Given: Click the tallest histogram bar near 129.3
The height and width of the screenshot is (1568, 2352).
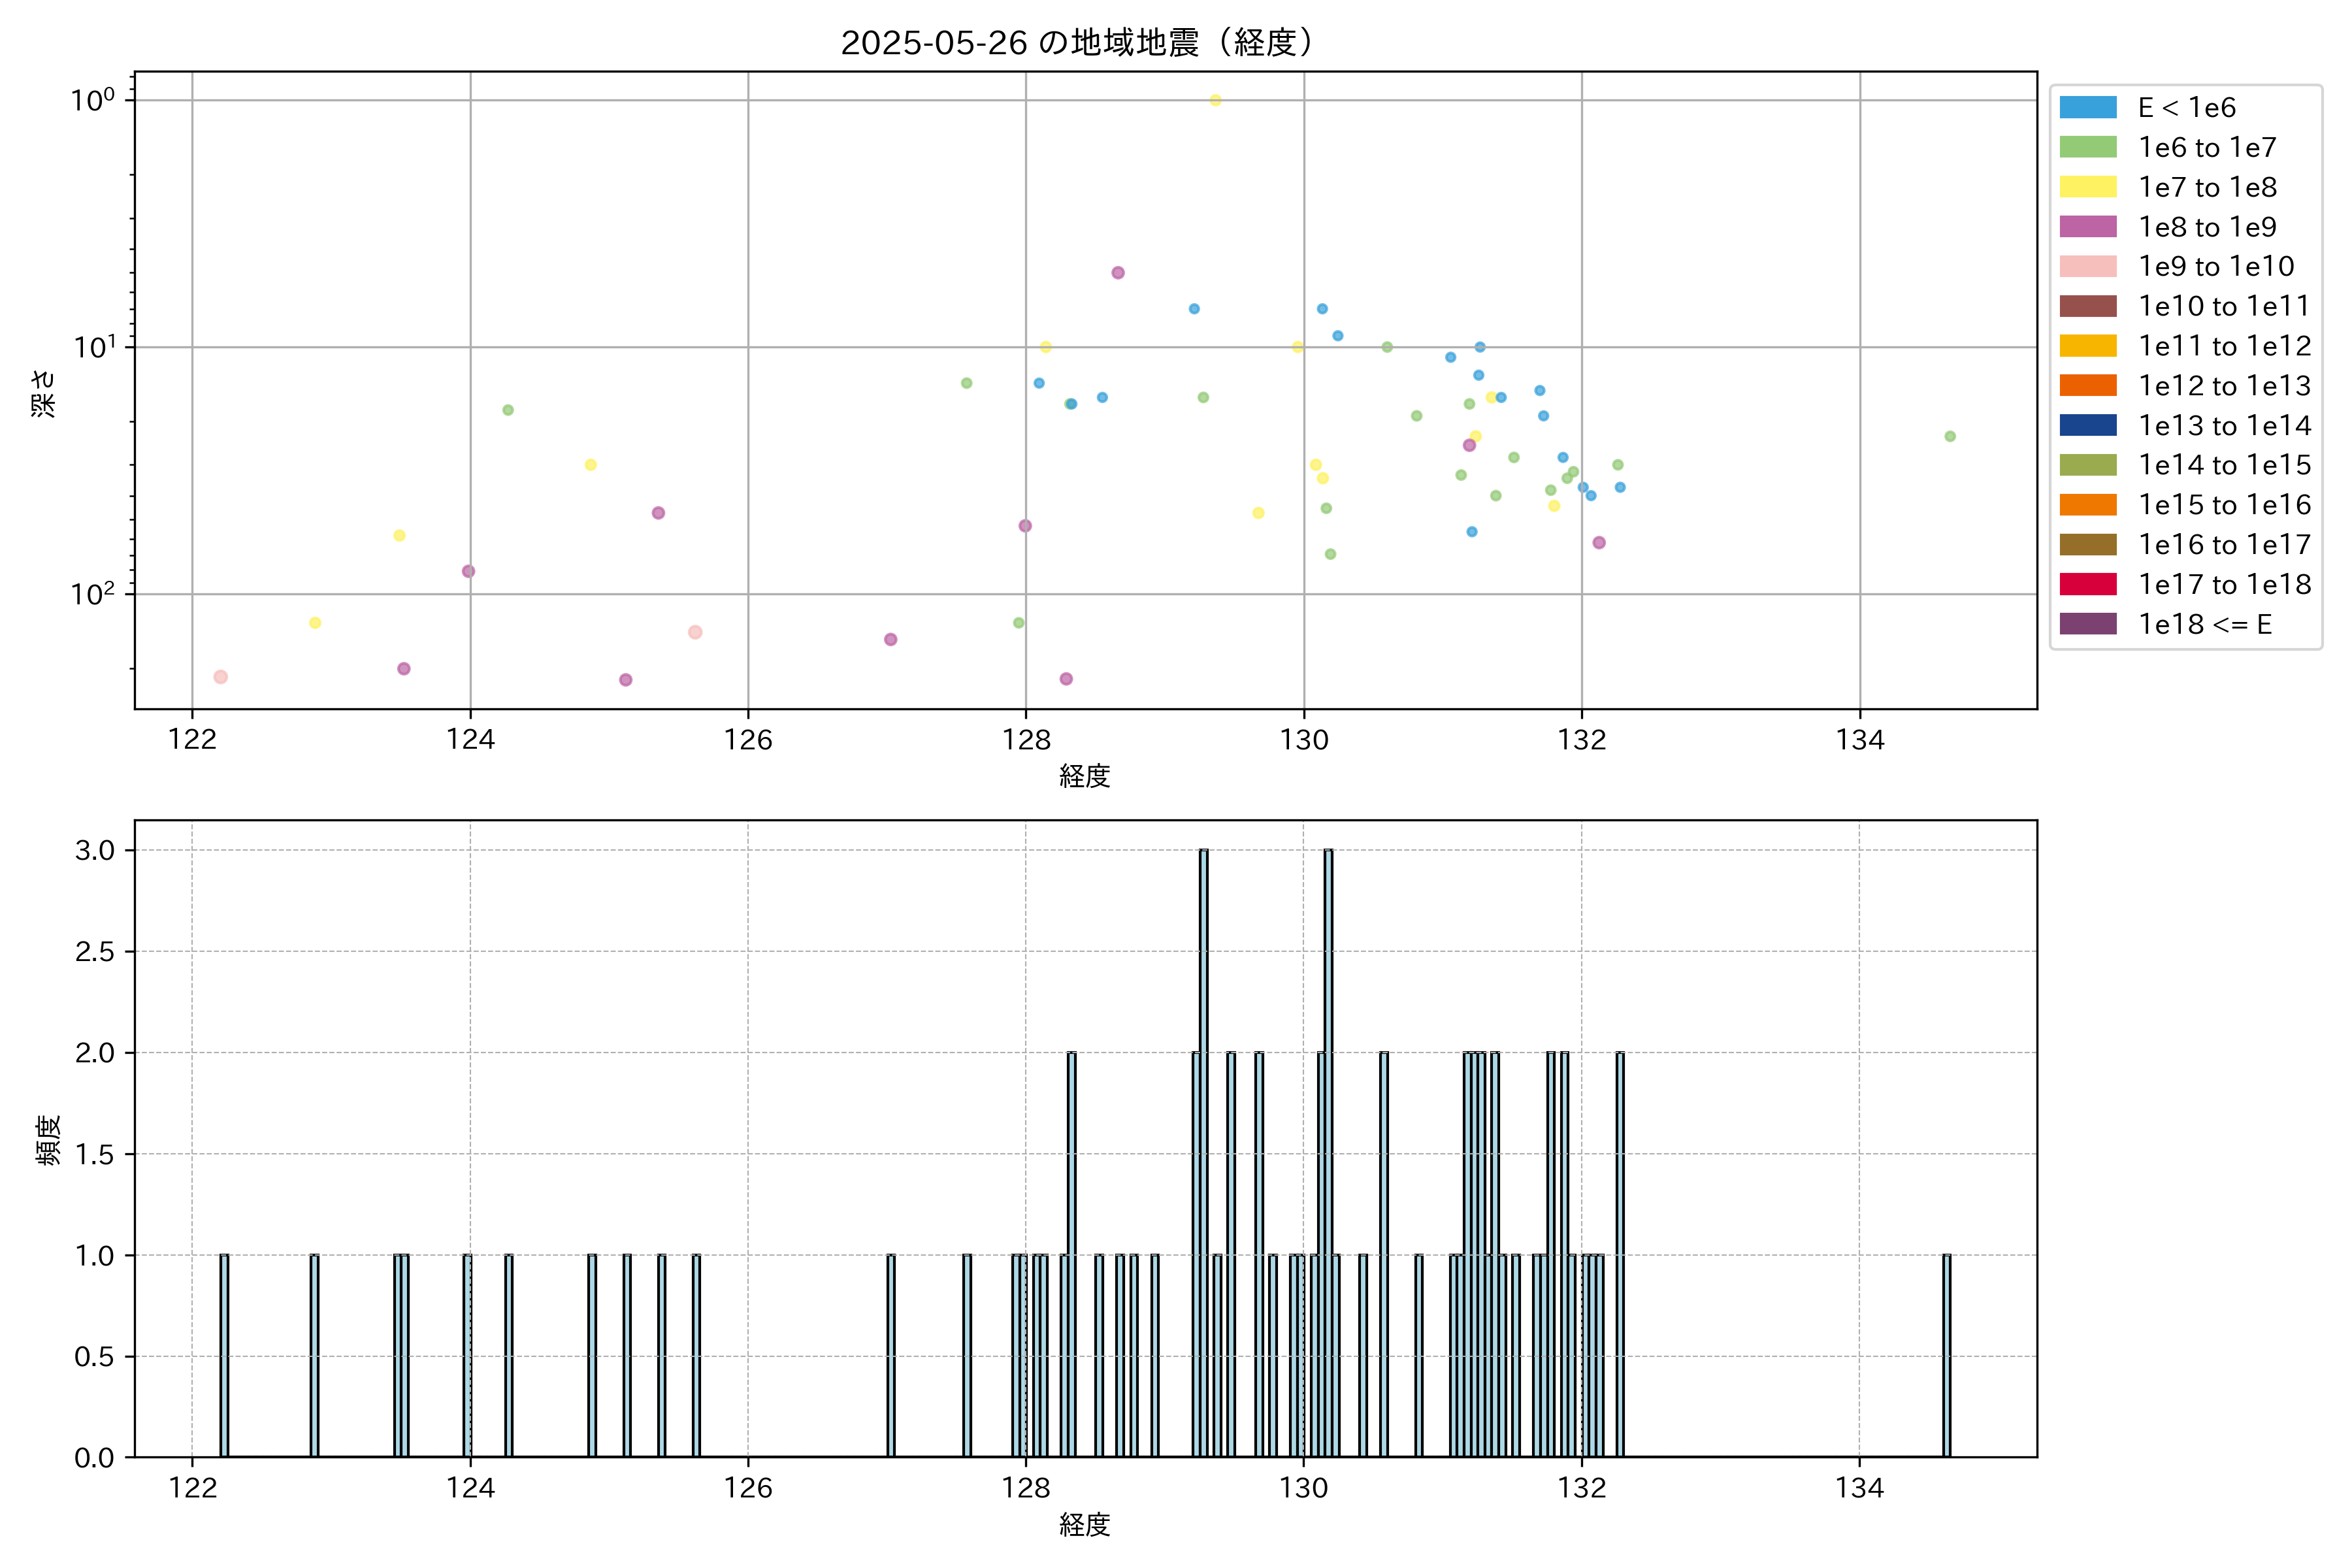Looking at the screenshot, I should point(1203,1150).
